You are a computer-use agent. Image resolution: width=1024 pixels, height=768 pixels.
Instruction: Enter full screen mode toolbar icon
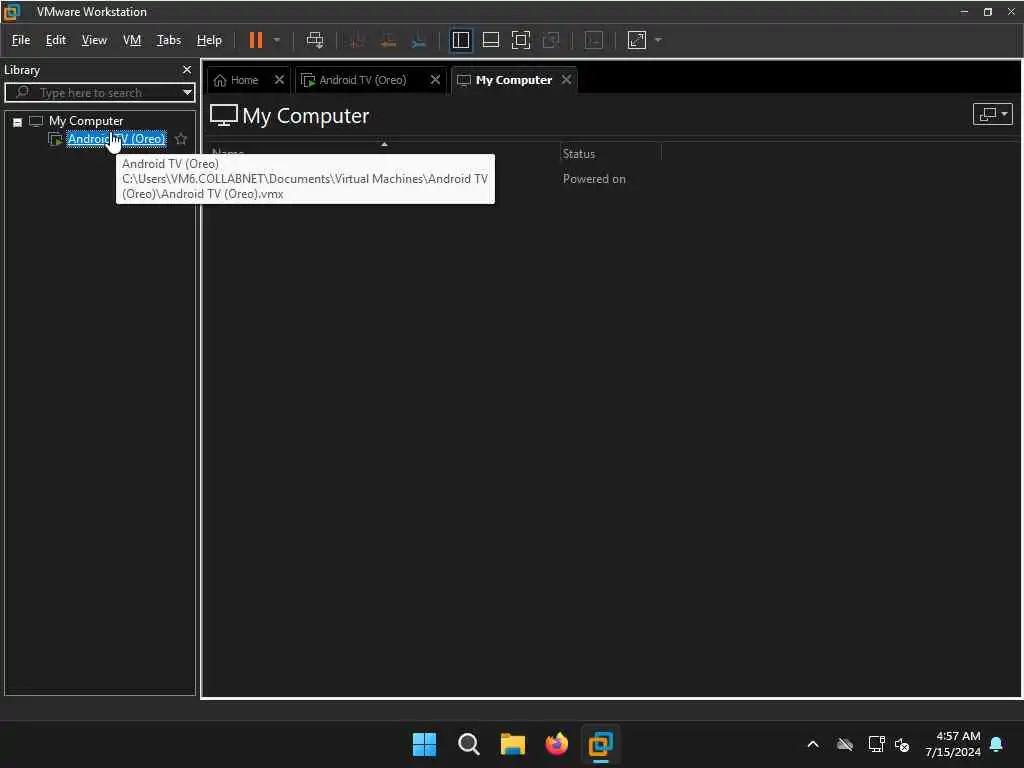click(x=520, y=40)
